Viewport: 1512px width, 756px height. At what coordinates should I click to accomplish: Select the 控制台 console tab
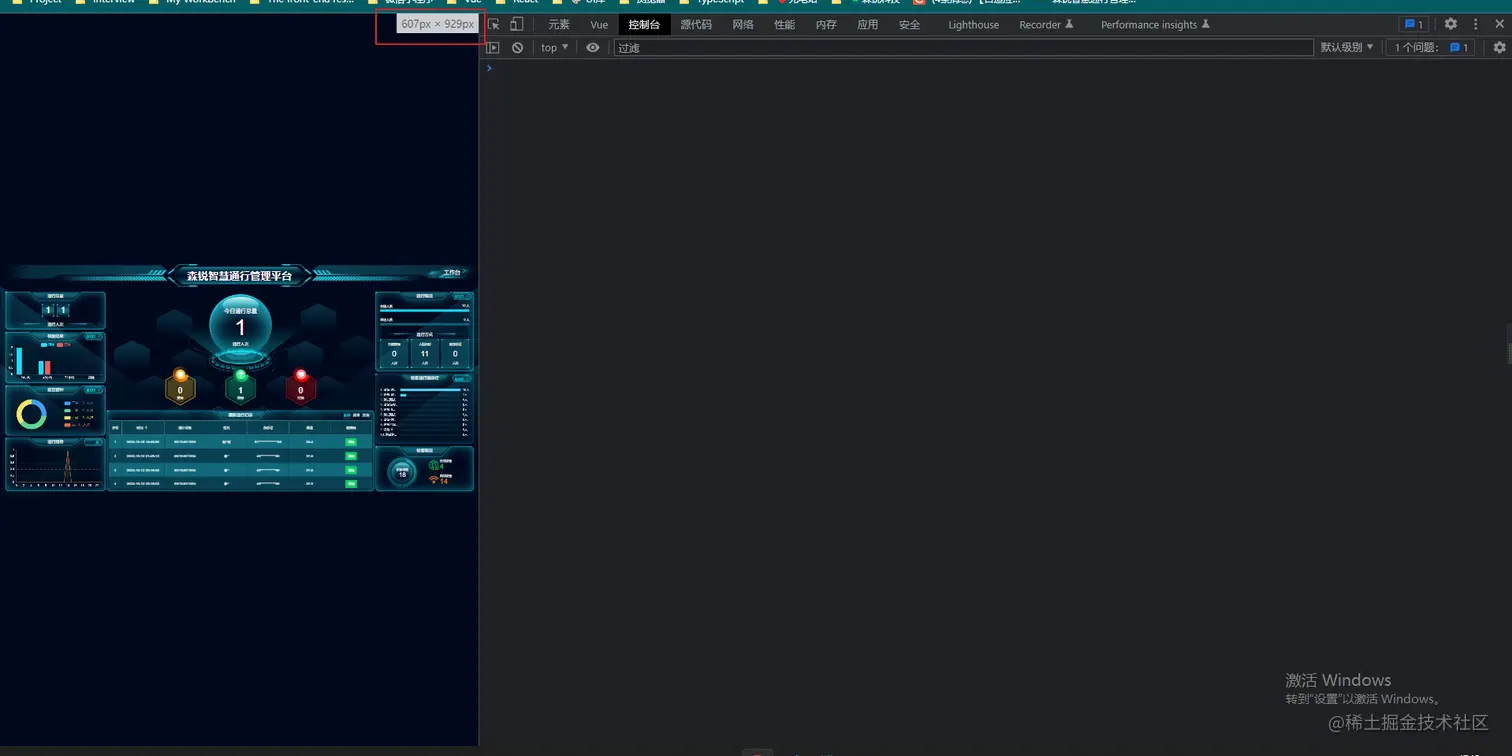(644, 25)
